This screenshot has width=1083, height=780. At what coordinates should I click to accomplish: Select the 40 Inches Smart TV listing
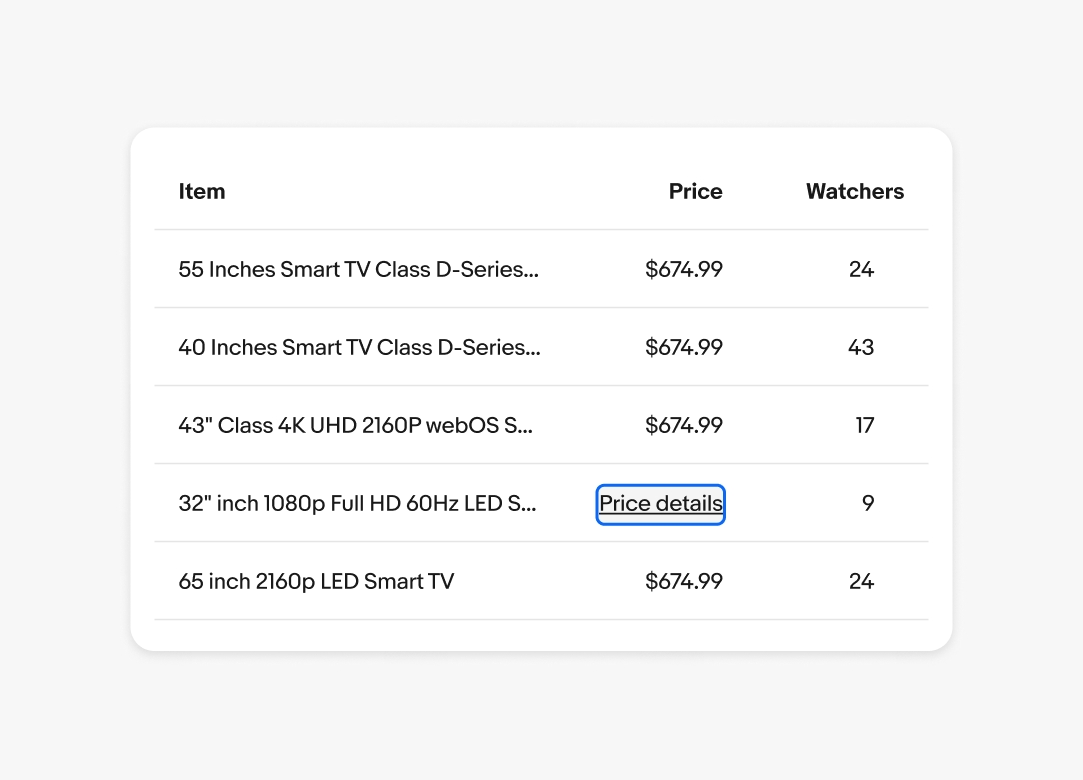click(x=360, y=347)
